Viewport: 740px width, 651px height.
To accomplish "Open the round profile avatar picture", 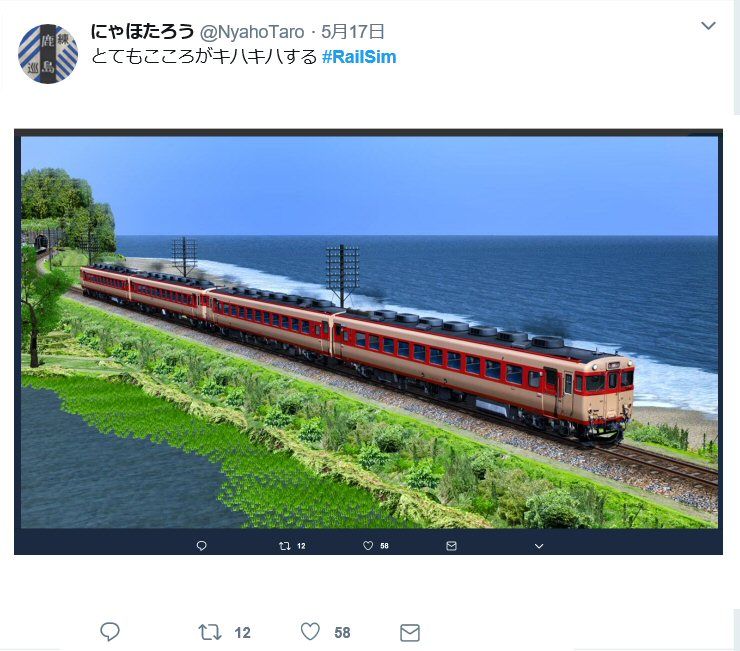I will (48, 54).
